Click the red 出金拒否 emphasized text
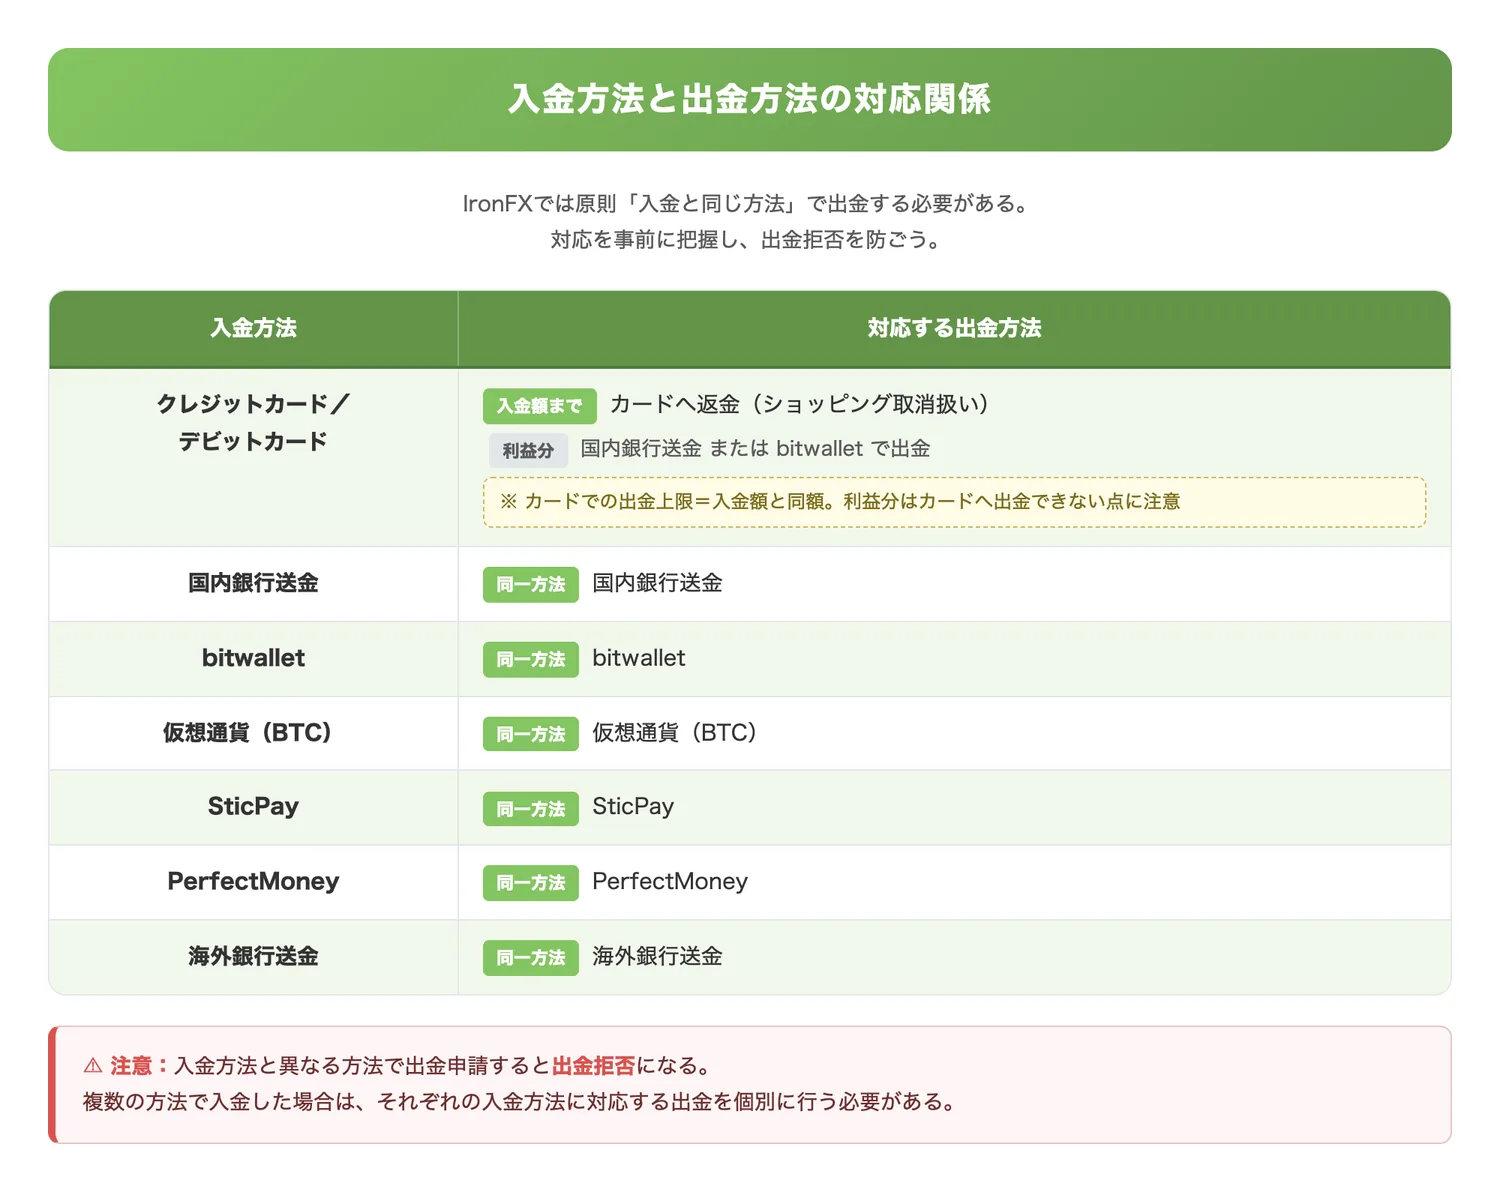 click(x=594, y=1066)
